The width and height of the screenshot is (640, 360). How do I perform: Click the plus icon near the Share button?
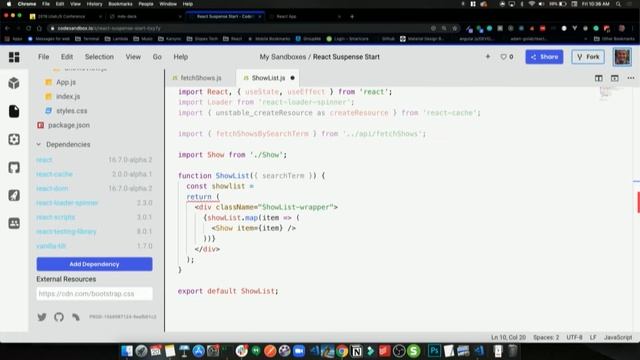(x=488, y=57)
